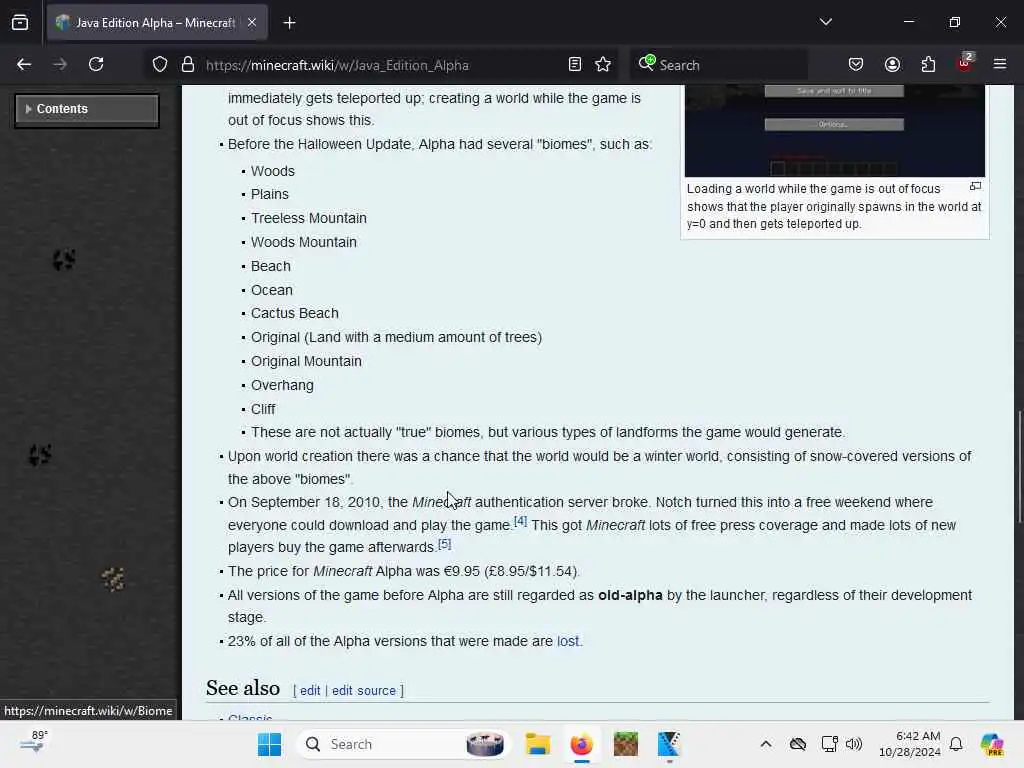Open the Windows Start menu

[x=269, y=744]
